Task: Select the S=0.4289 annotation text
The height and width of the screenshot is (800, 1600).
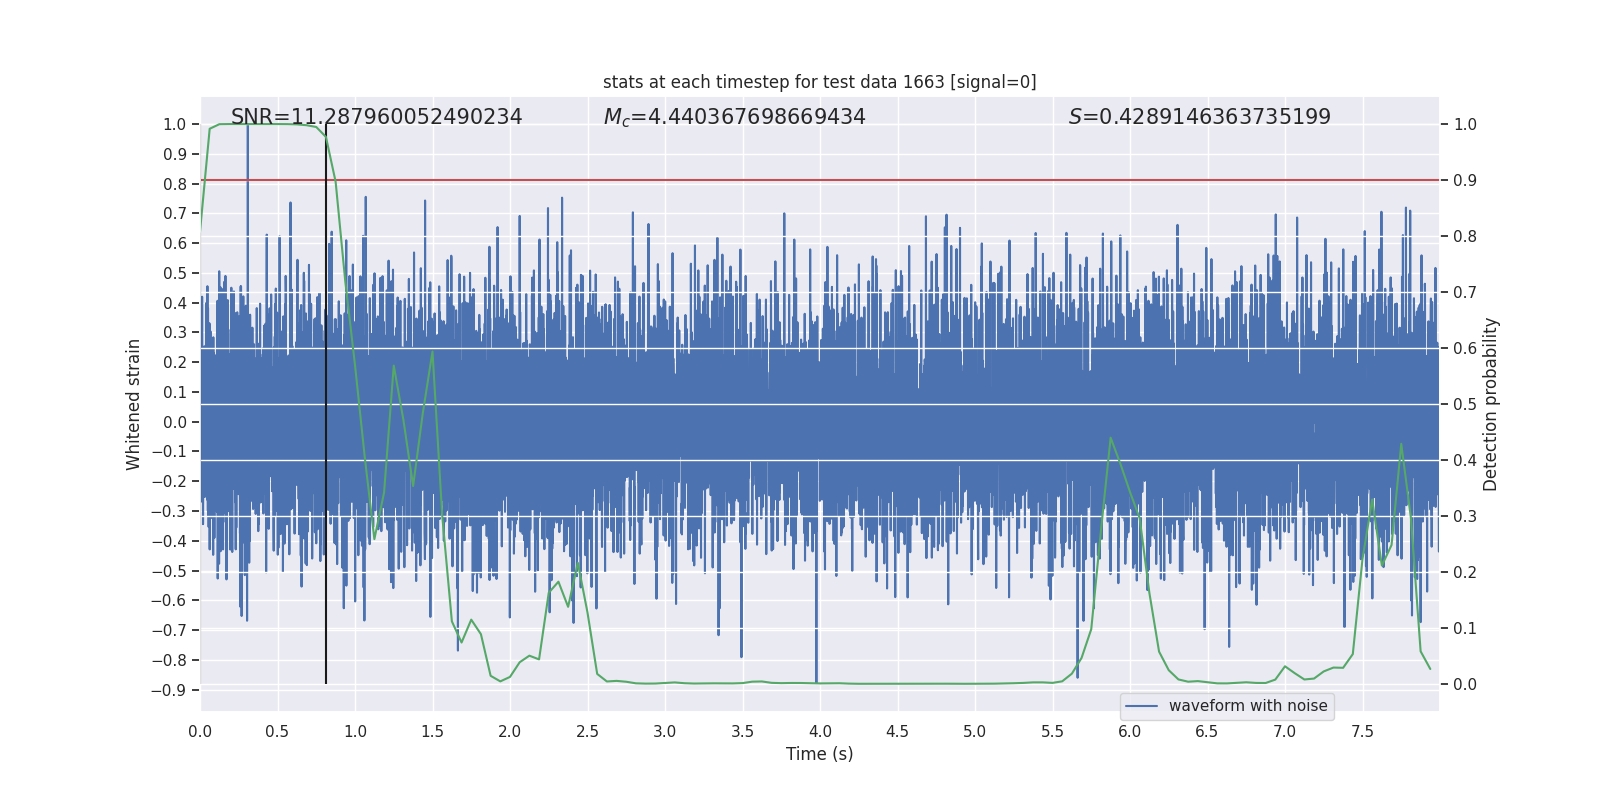Action: (x=1199, y=117)
